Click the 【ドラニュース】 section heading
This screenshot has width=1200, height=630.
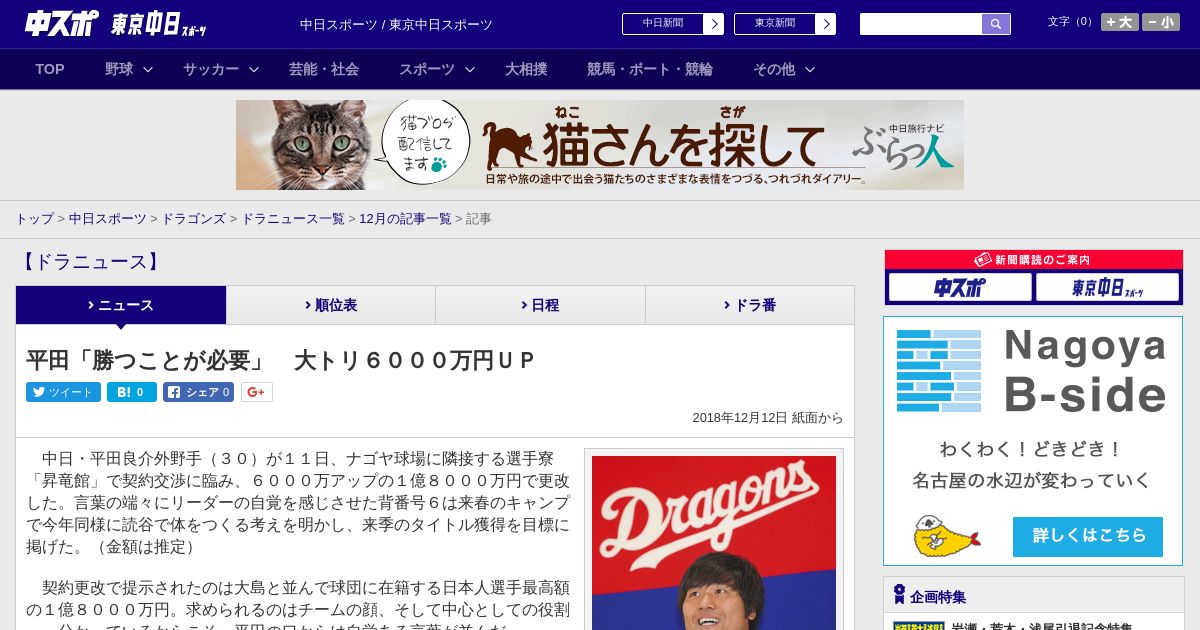pos(89,262)
